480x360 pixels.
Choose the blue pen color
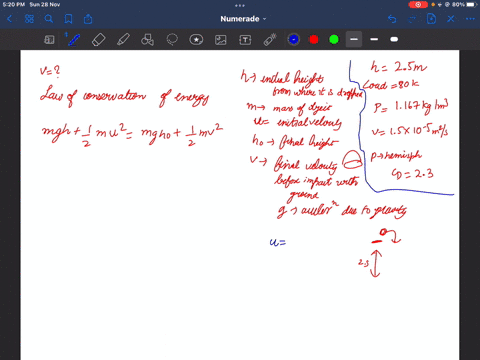point(294,40)
